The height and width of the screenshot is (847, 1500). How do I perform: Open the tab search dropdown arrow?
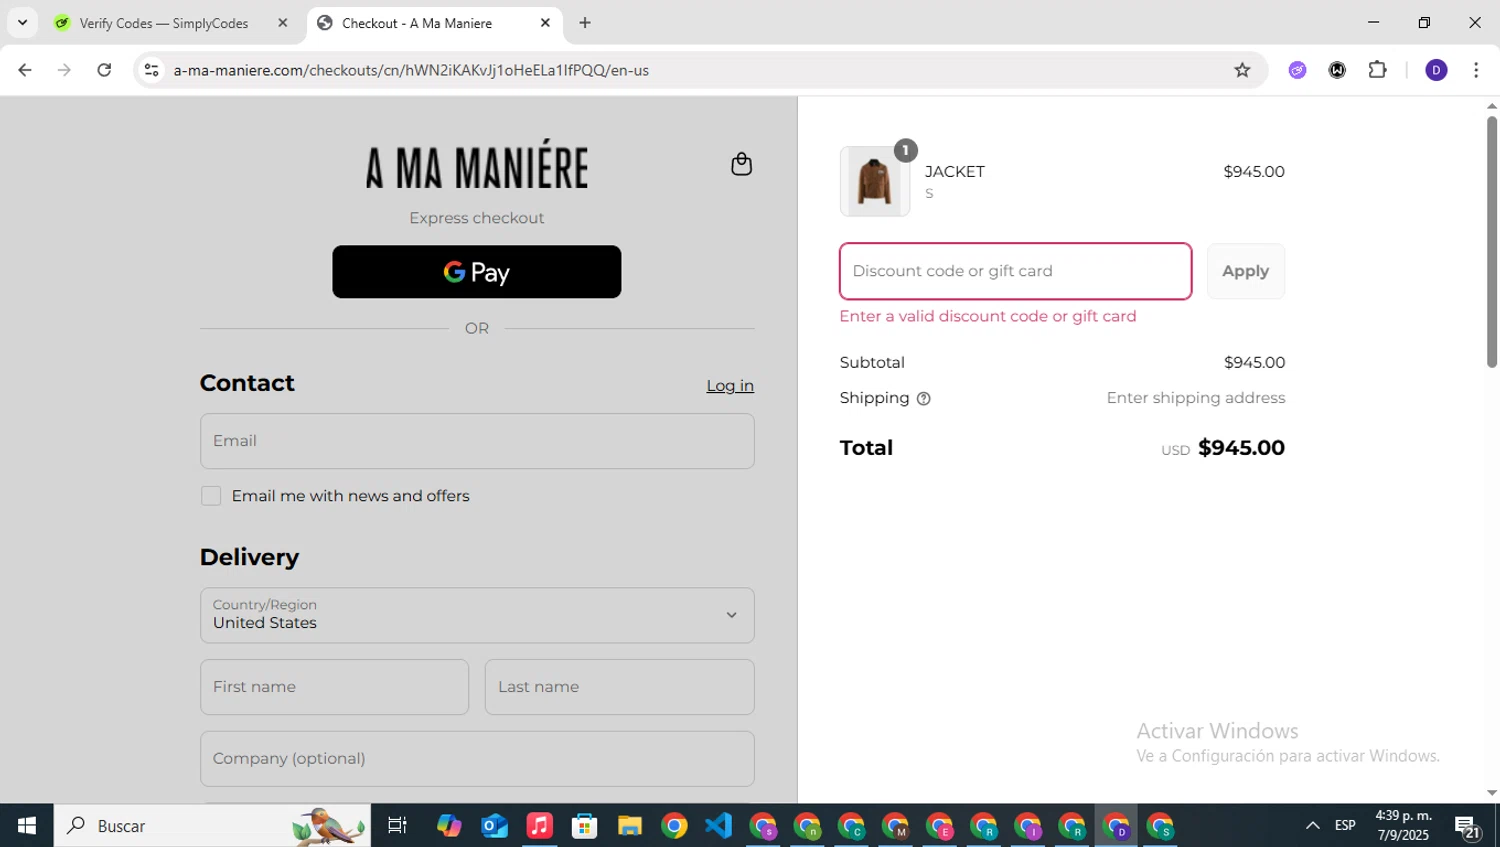pyautogui.click(x=22, y=23)
